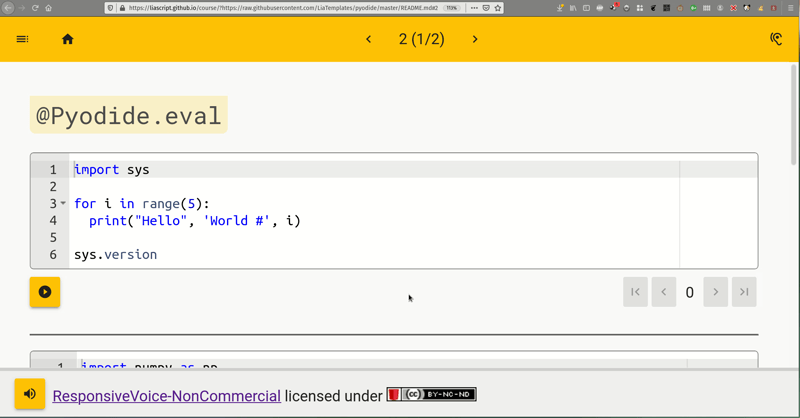Click the panda face extension icon
The image size is (800, 418).
click(747, 8)
